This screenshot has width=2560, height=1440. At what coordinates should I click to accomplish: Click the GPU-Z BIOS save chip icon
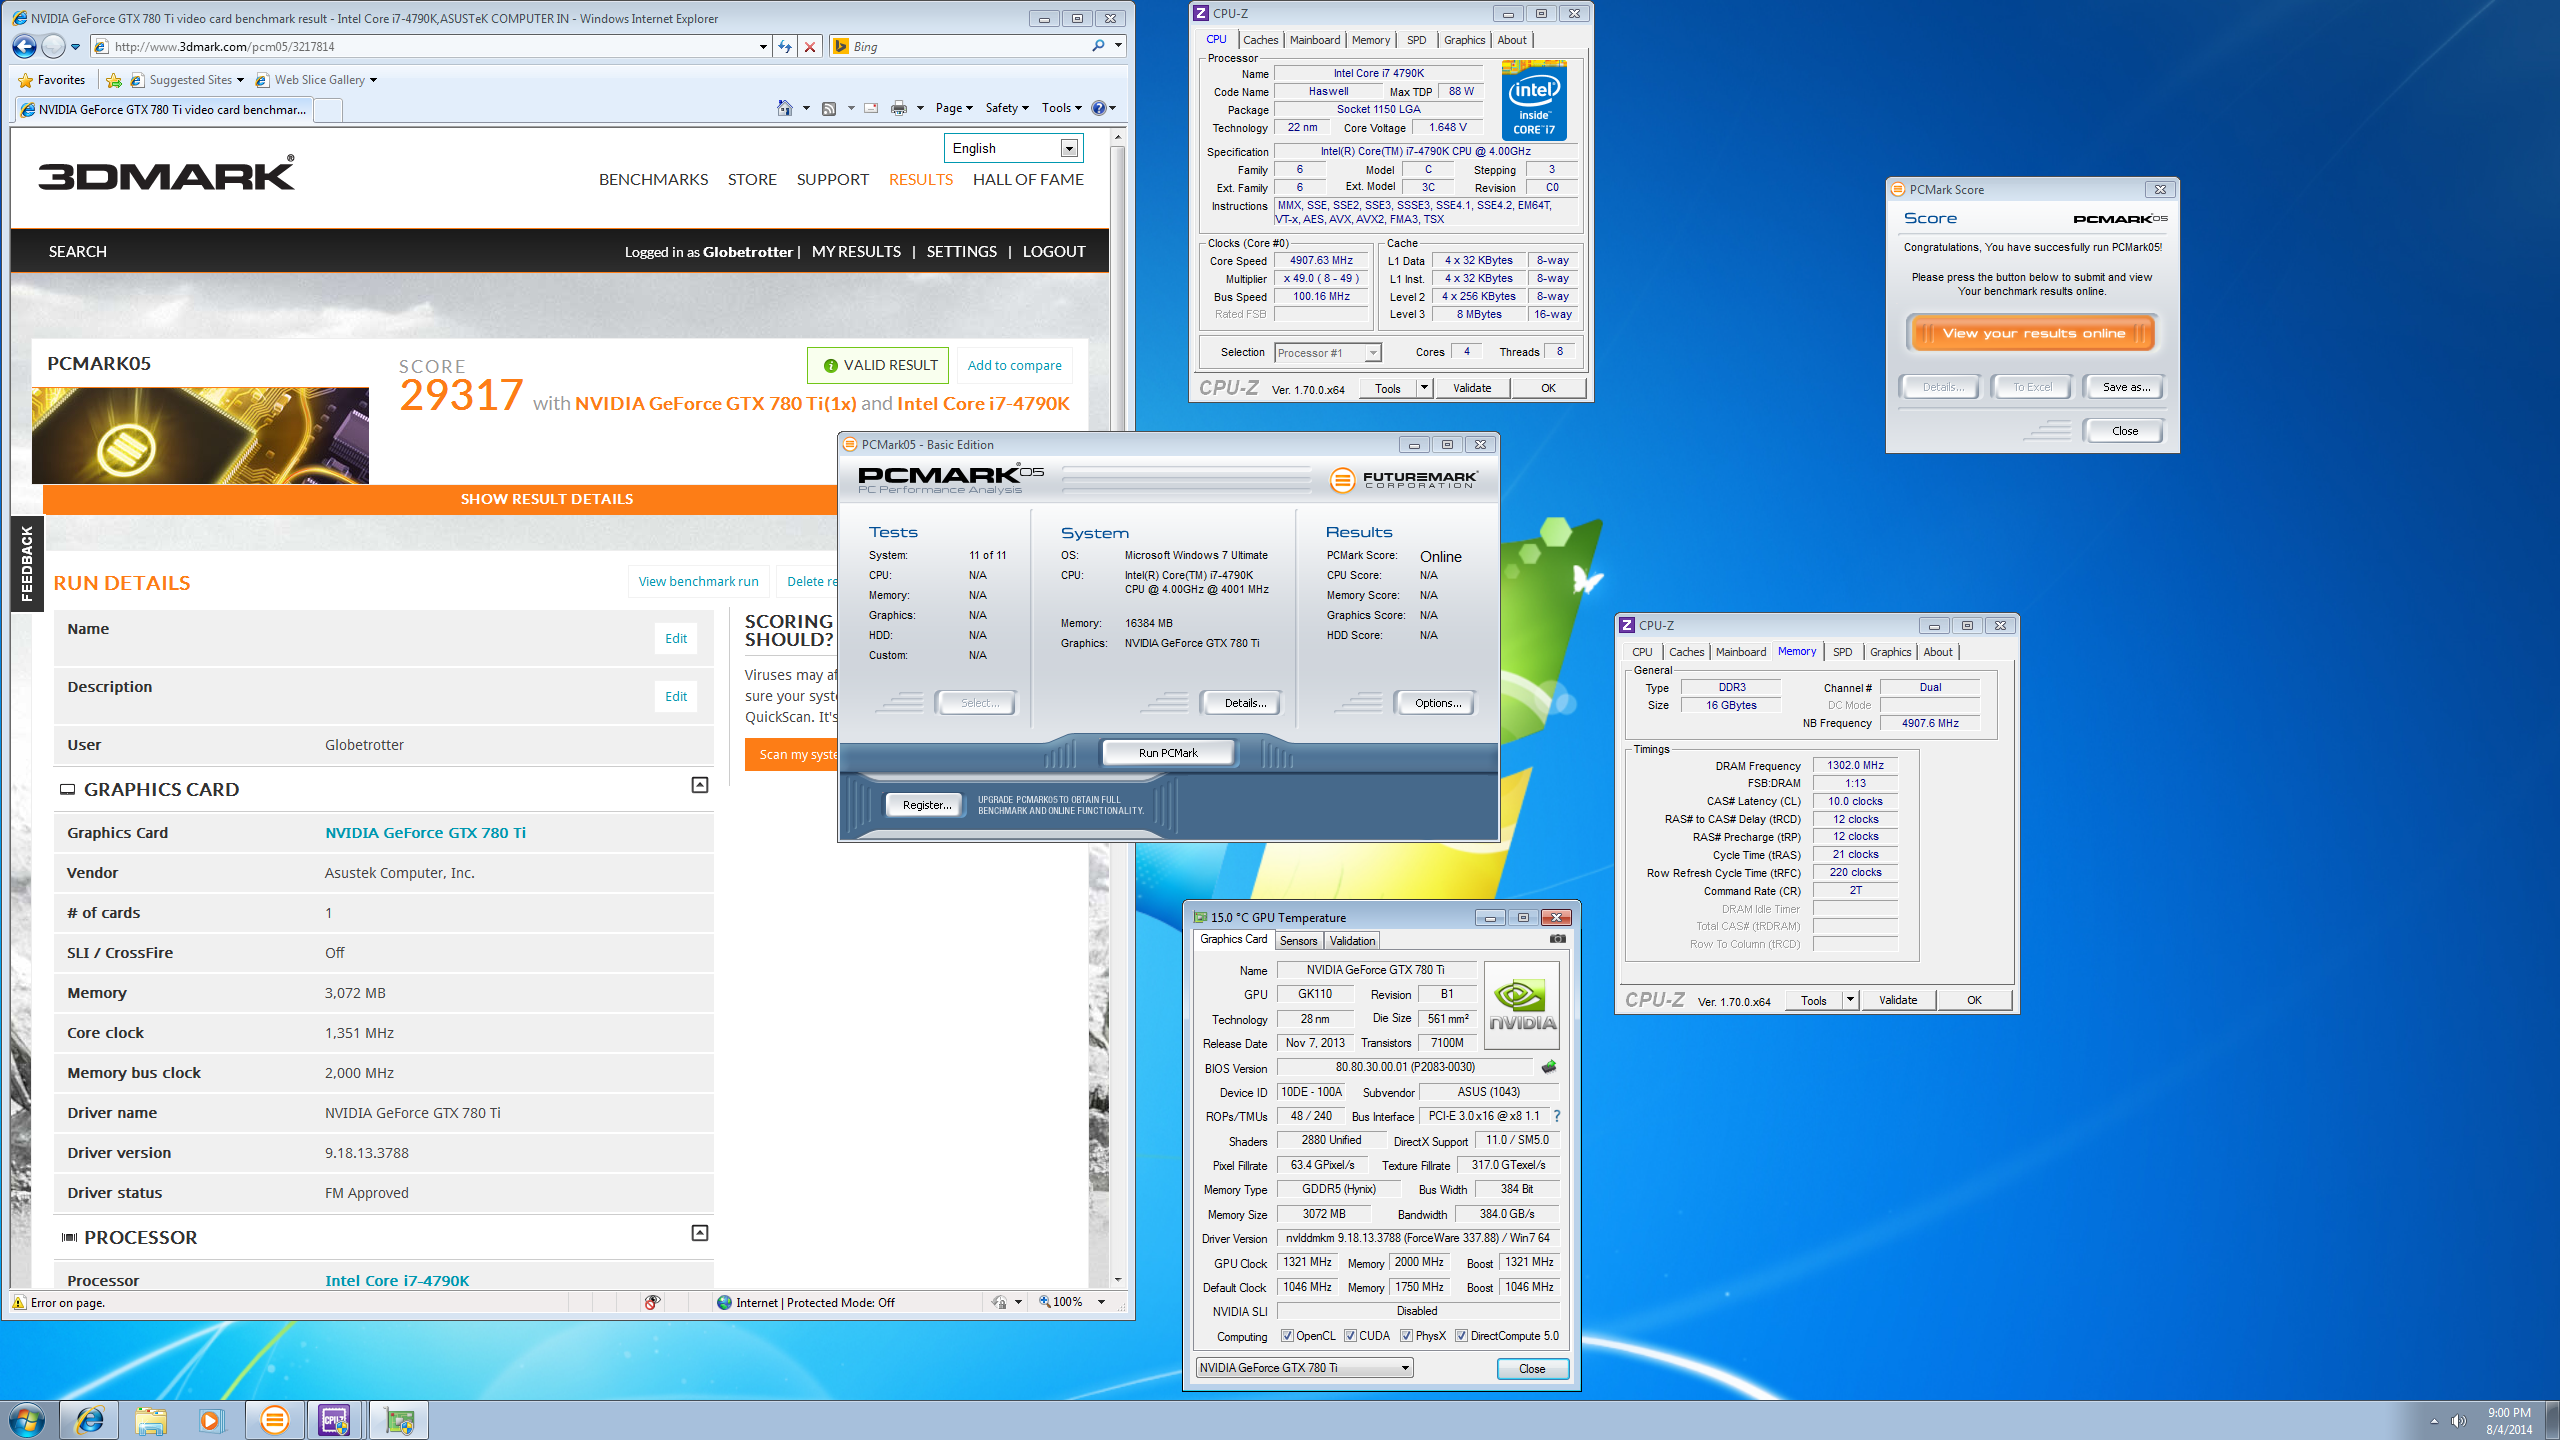click(1549, 1067)
